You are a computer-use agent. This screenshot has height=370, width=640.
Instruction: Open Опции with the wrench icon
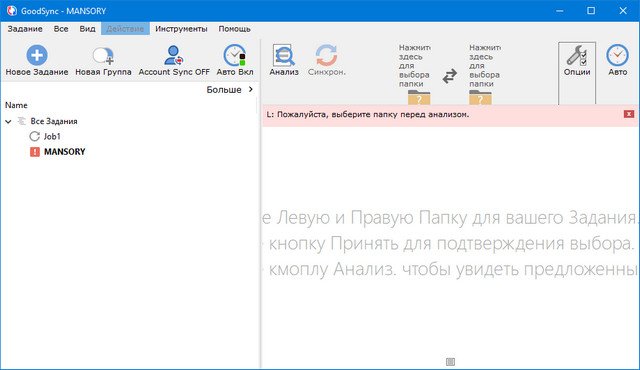pos(577,60)
